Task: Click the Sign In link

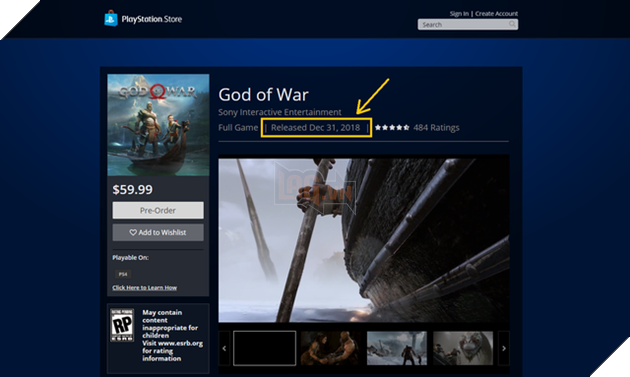Action: tap(459, 14)
